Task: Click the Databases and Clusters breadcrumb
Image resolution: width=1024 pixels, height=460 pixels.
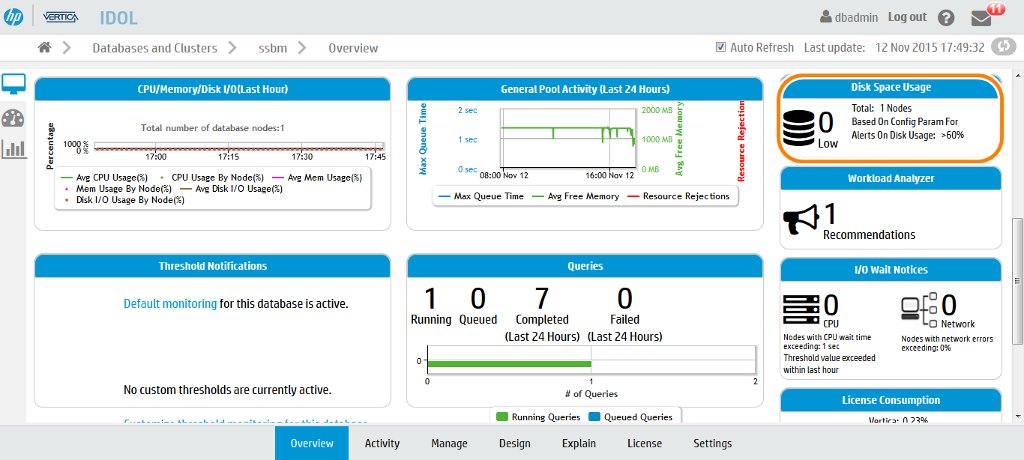Action: pos(155,48)
